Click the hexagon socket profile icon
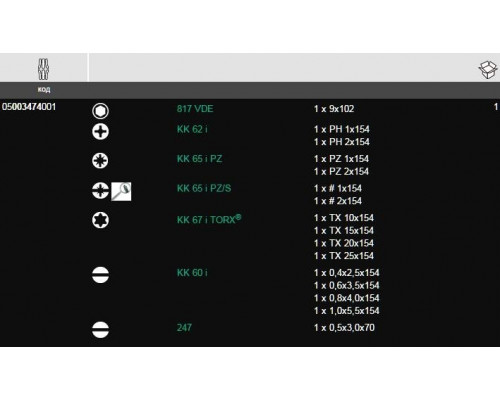This screenshot has width=500, height=400. point(100,111)
